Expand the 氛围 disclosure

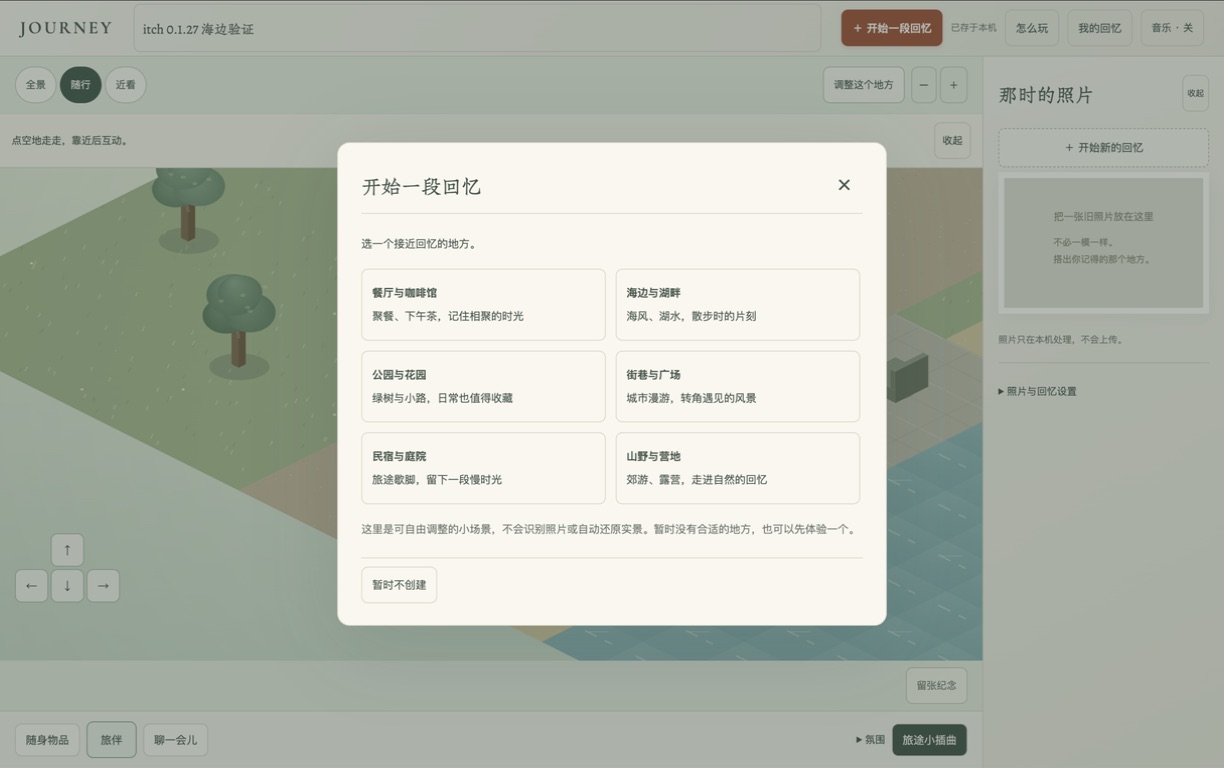[x=870, y=740]
